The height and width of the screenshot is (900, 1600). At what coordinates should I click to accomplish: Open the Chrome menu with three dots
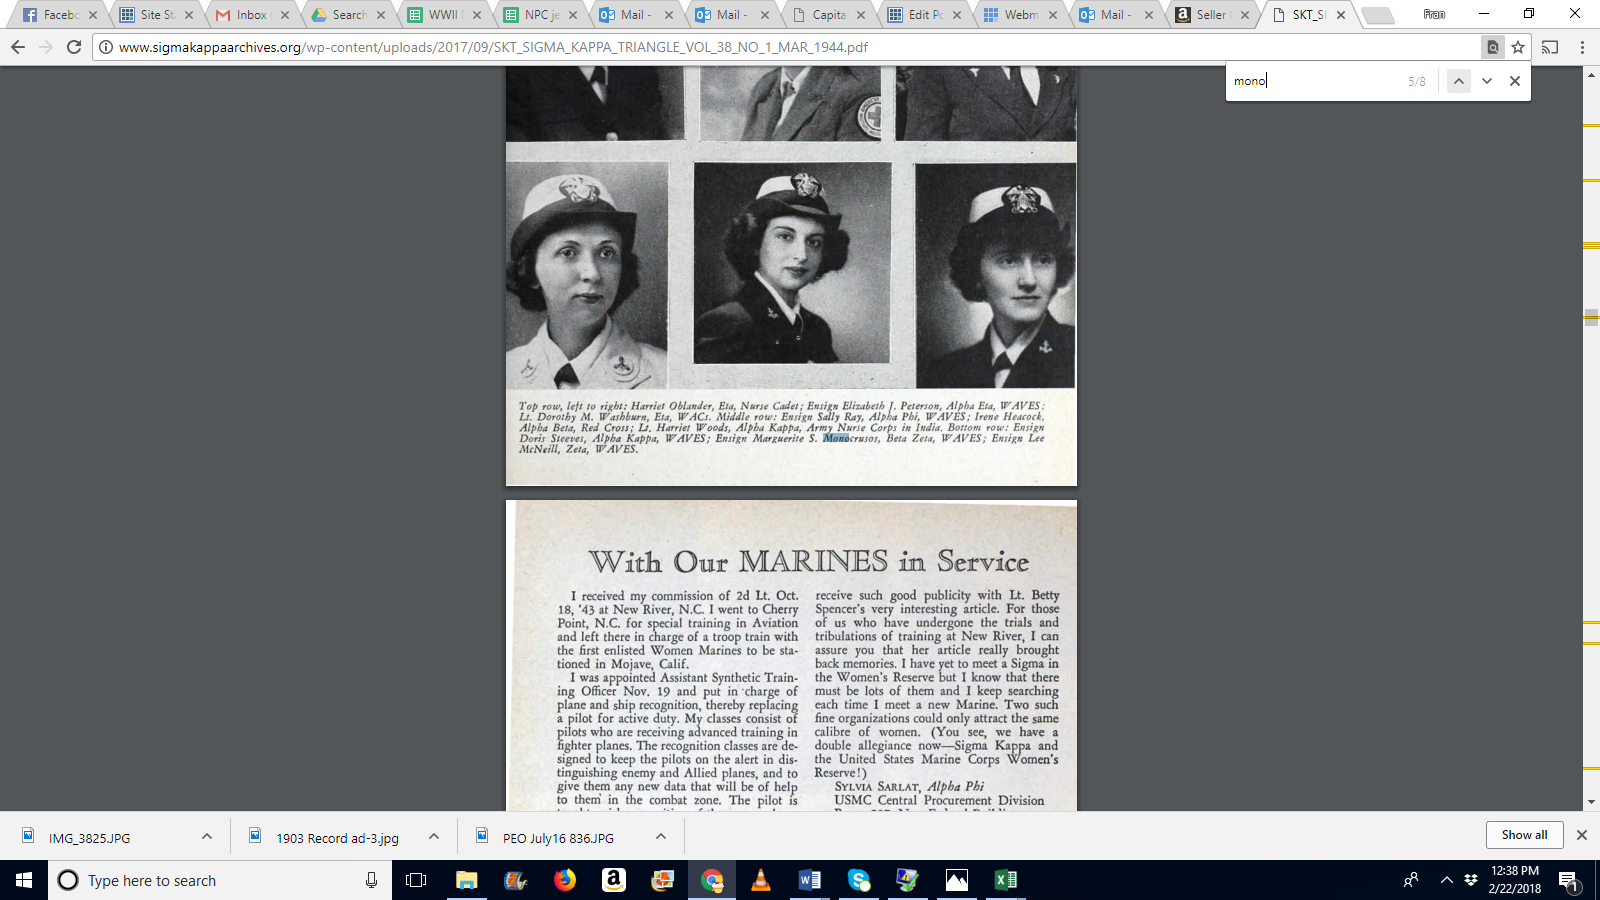point(1582,47)
